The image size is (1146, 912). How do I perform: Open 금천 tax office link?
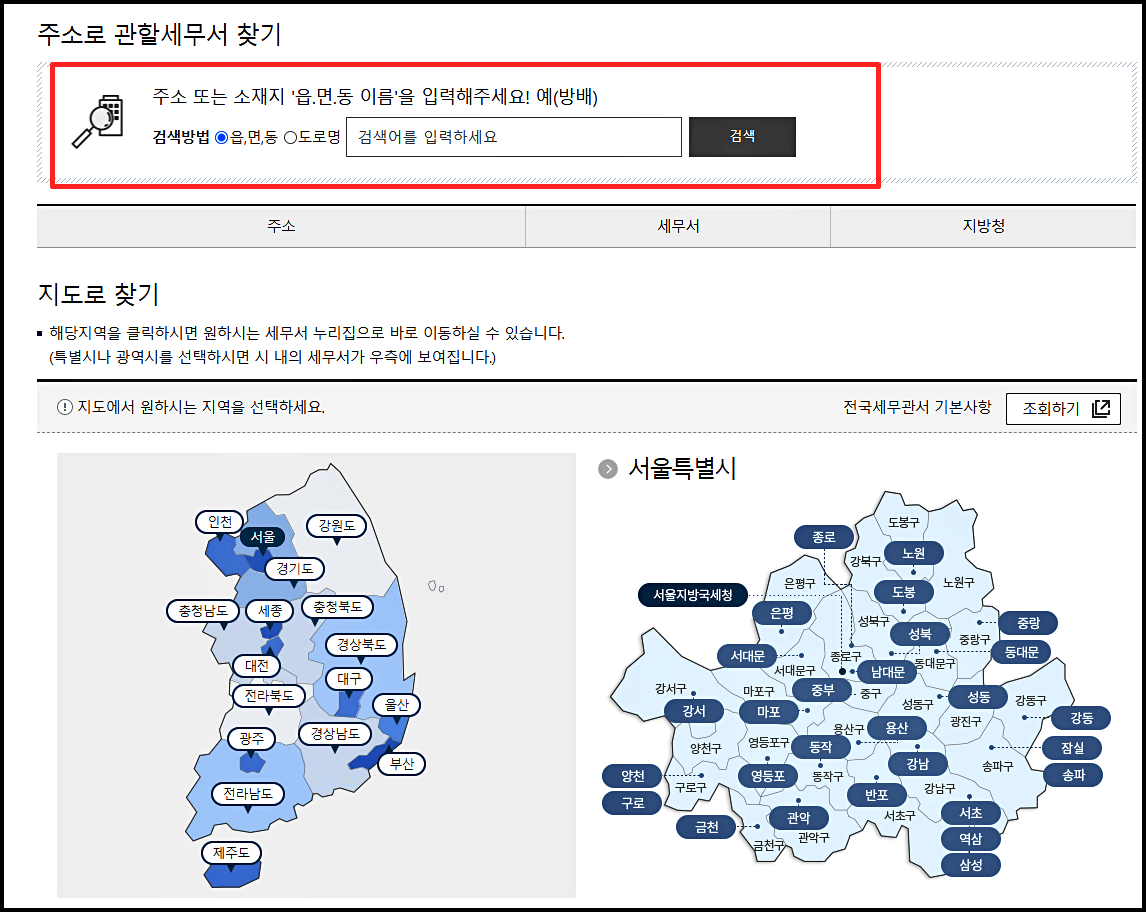[x=706, y=827]
